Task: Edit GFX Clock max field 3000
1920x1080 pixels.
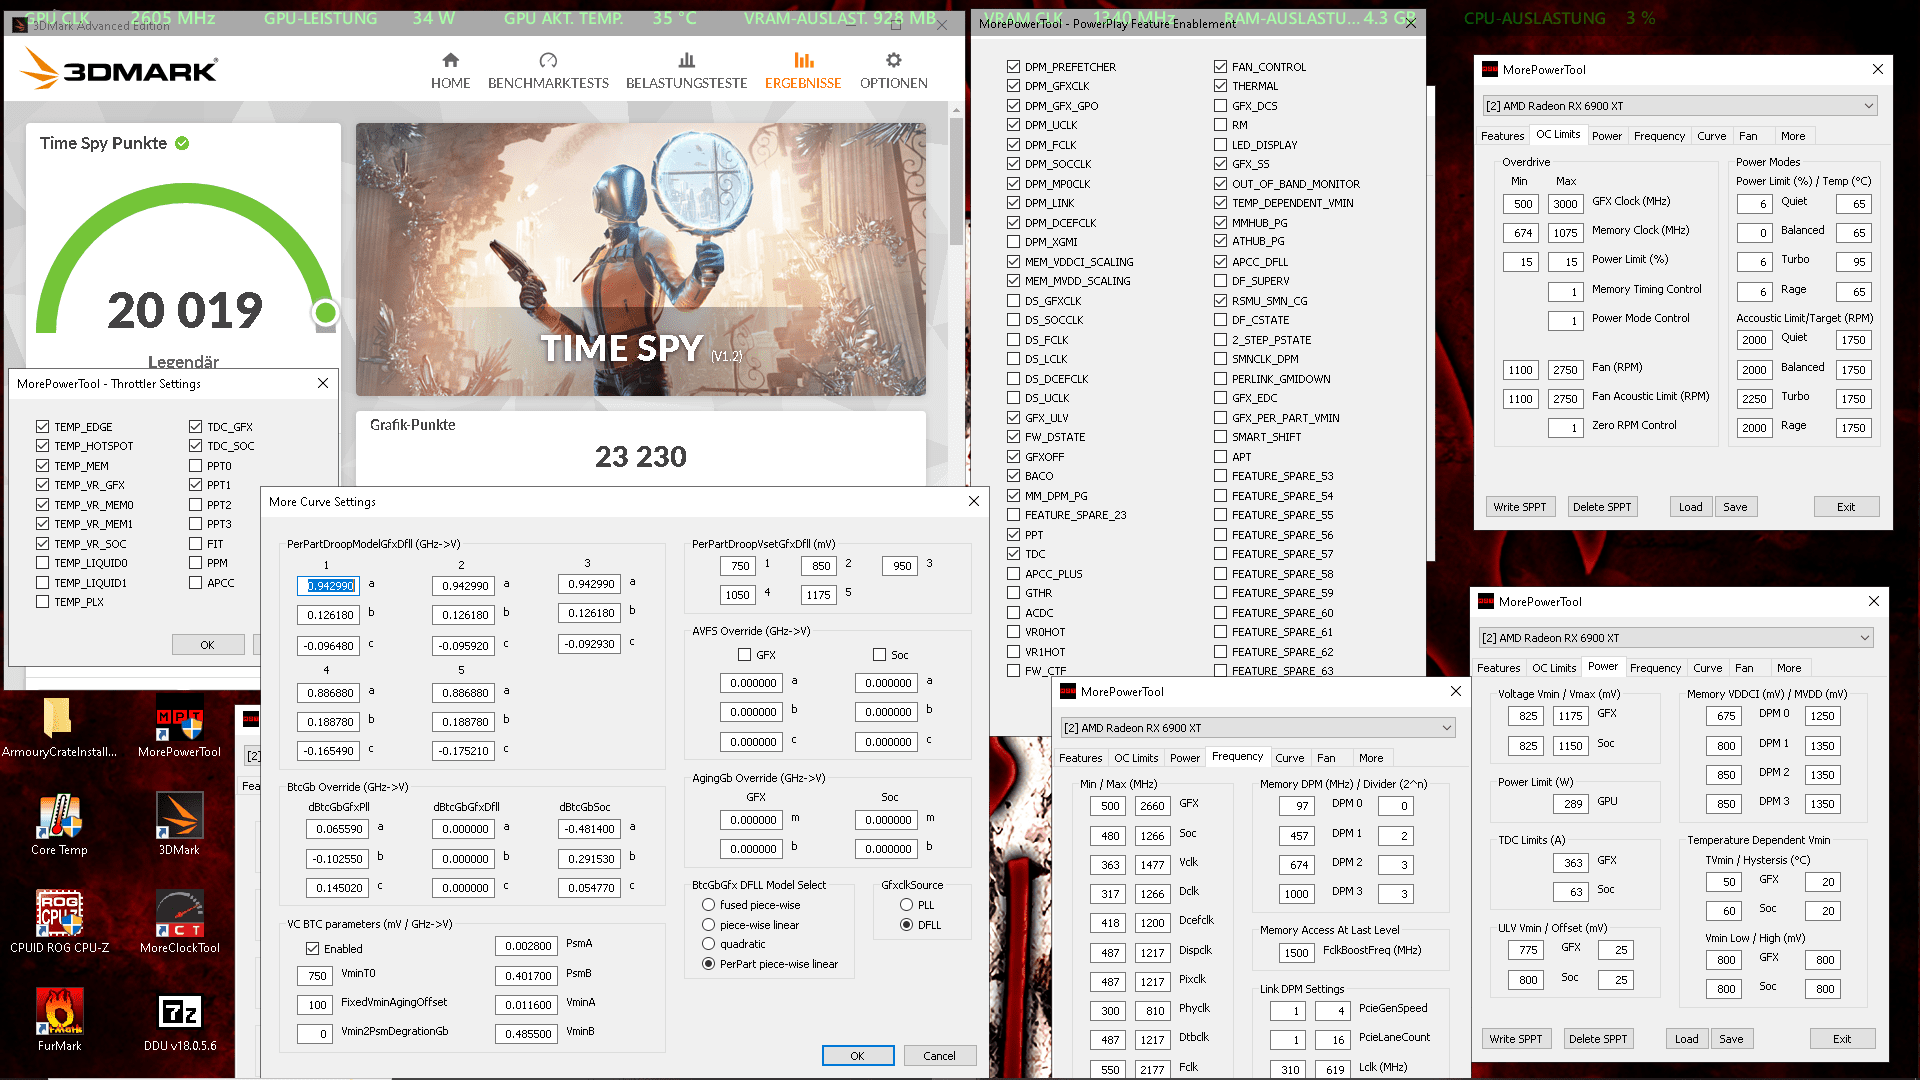Action: click(1565, 204)
